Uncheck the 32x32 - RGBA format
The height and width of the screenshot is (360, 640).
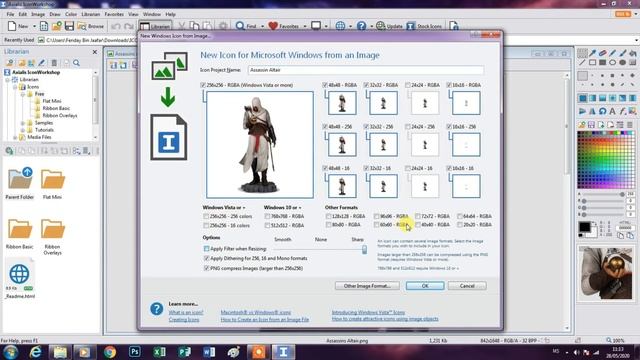tap(366, 85)
